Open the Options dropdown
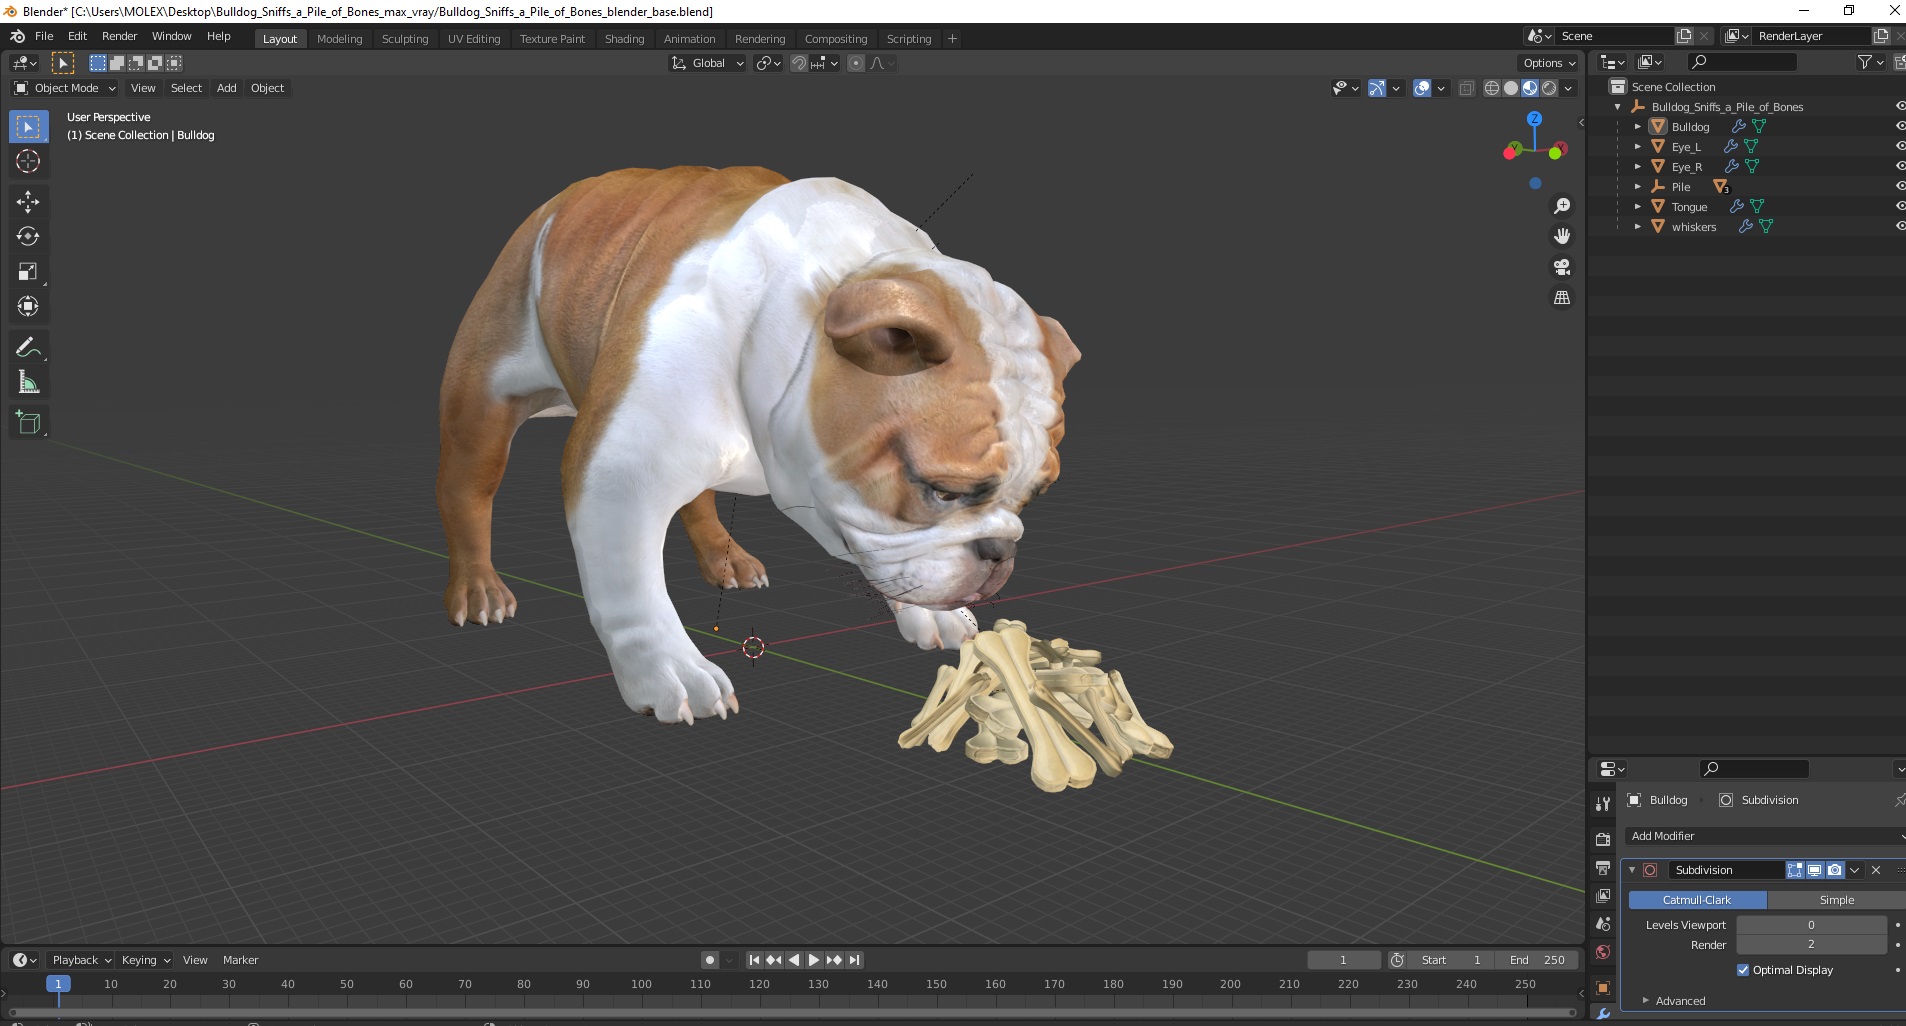 (x=1549, y=63)
